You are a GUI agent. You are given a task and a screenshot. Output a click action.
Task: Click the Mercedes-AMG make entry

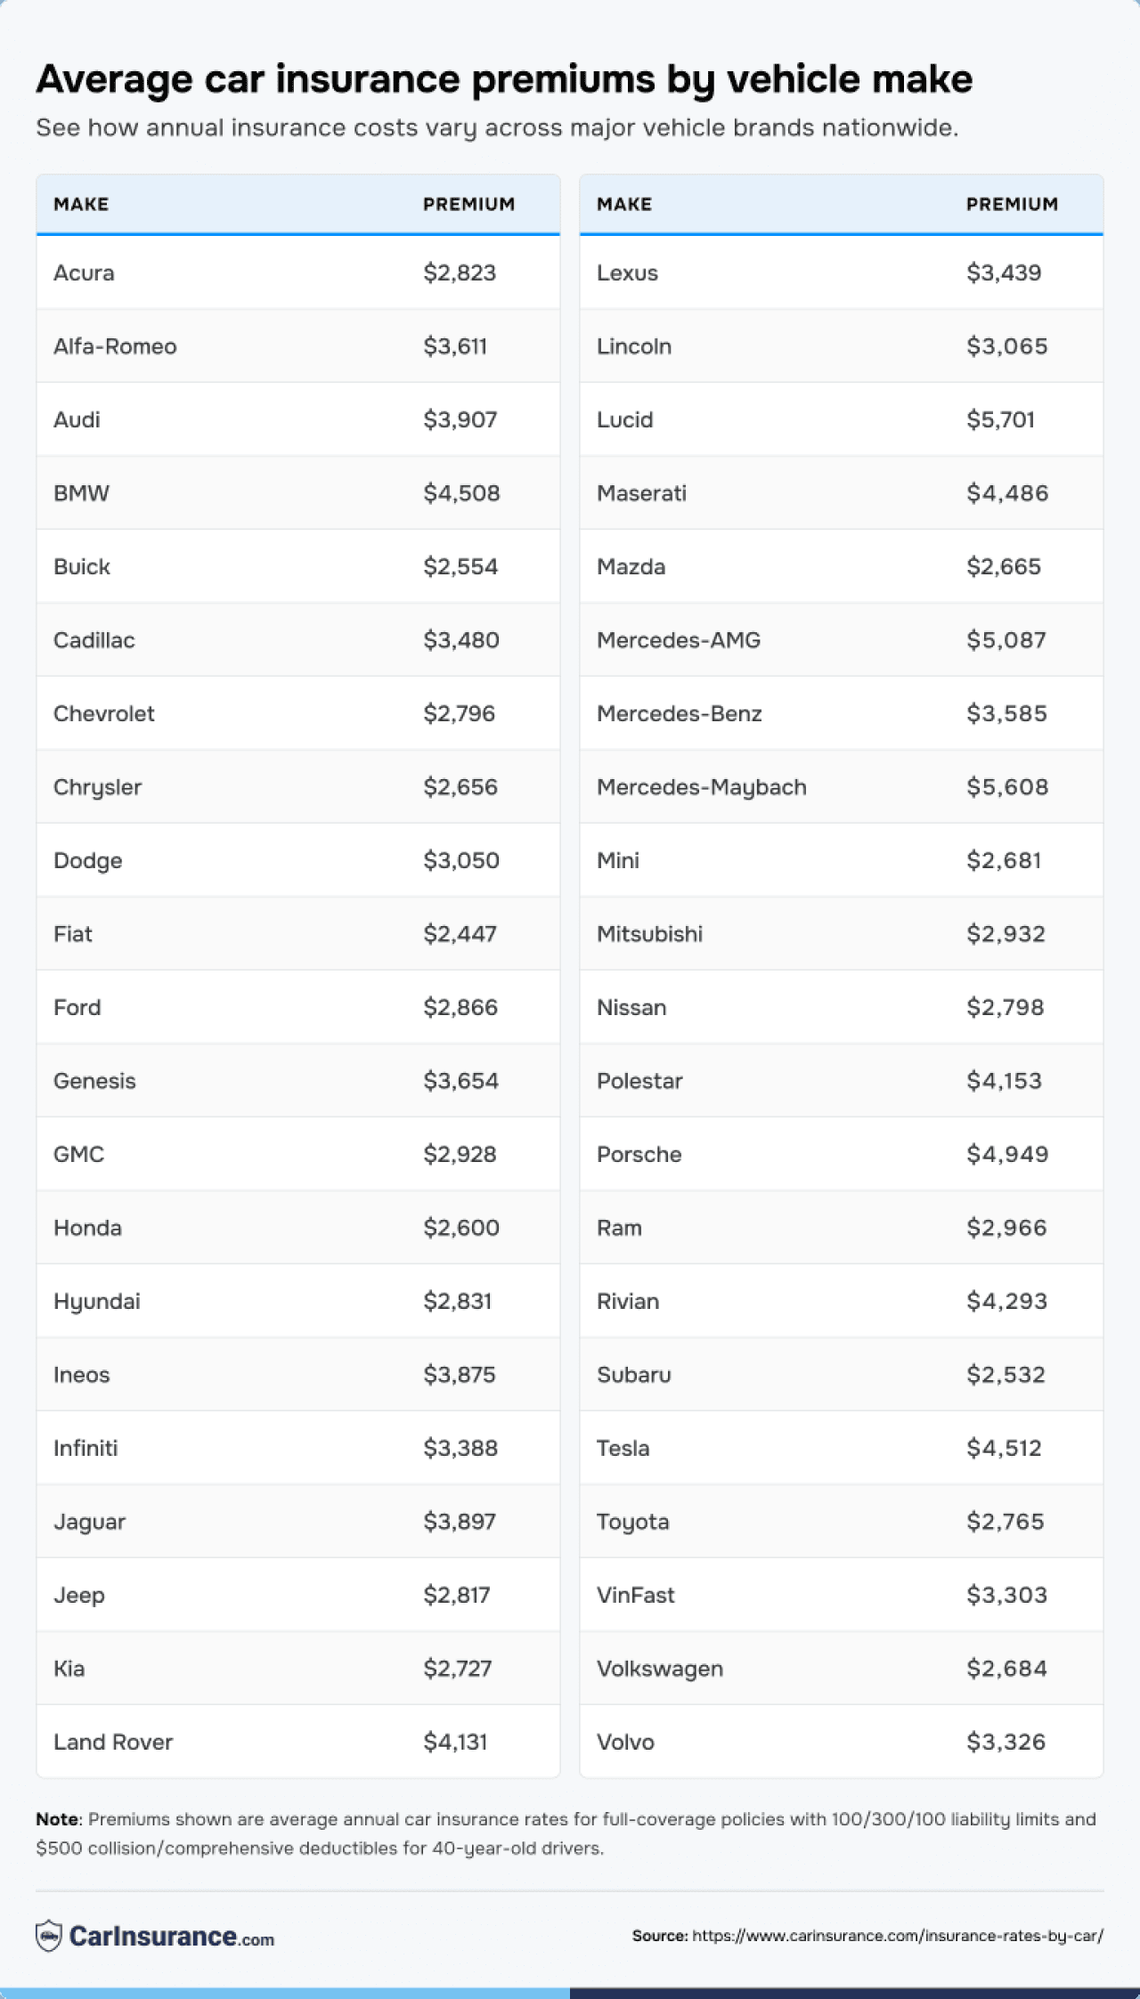point(678,640)
